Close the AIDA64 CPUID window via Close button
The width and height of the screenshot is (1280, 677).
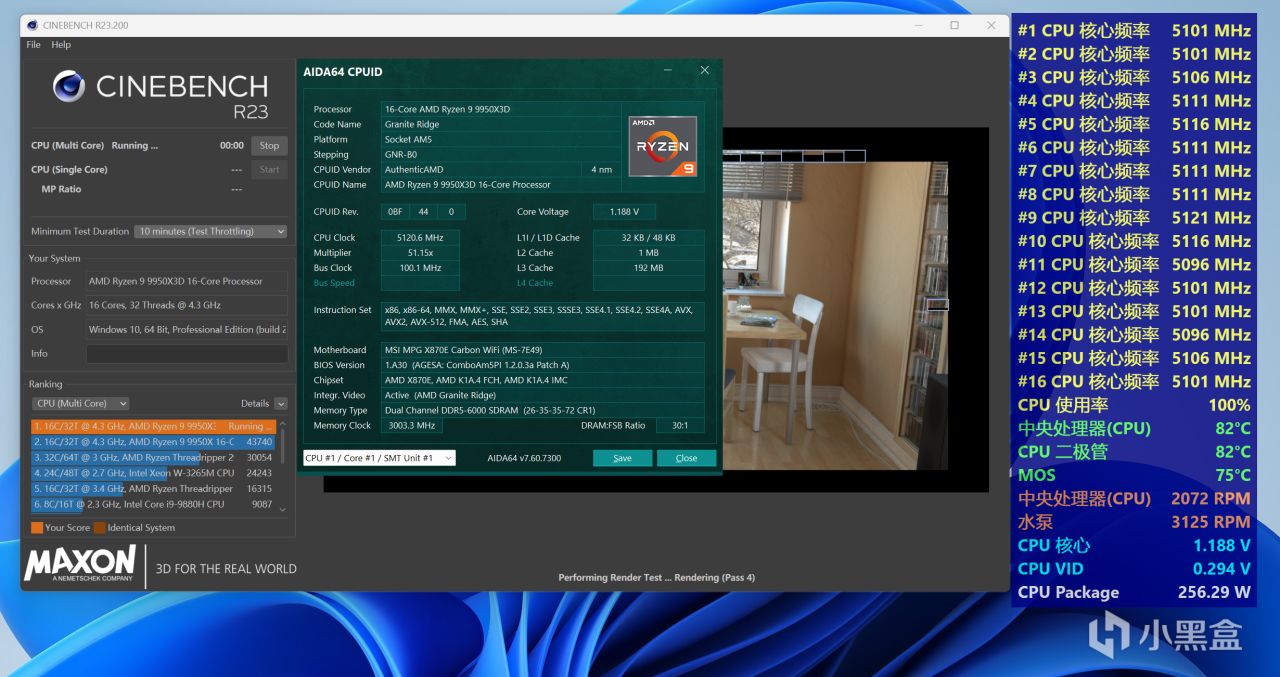coord(687,457)
